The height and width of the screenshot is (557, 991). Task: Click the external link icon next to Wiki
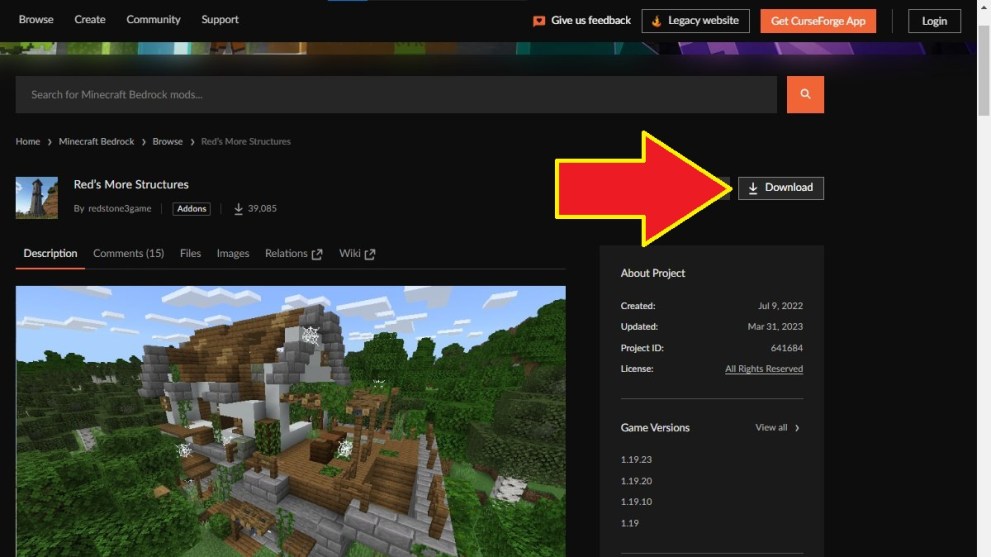(370, 254)
